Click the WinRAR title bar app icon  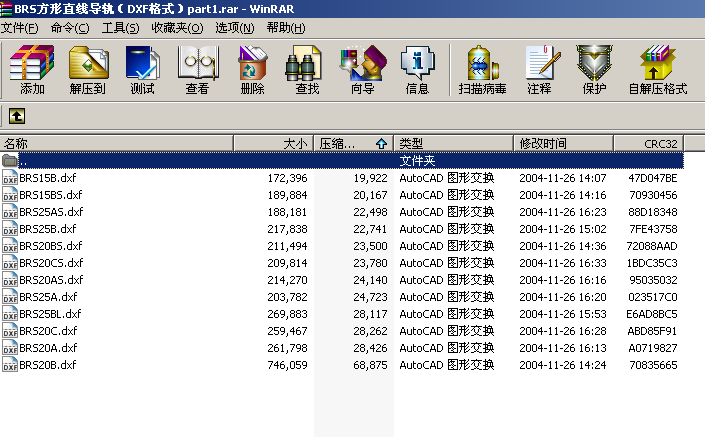[x=6, y=9]
